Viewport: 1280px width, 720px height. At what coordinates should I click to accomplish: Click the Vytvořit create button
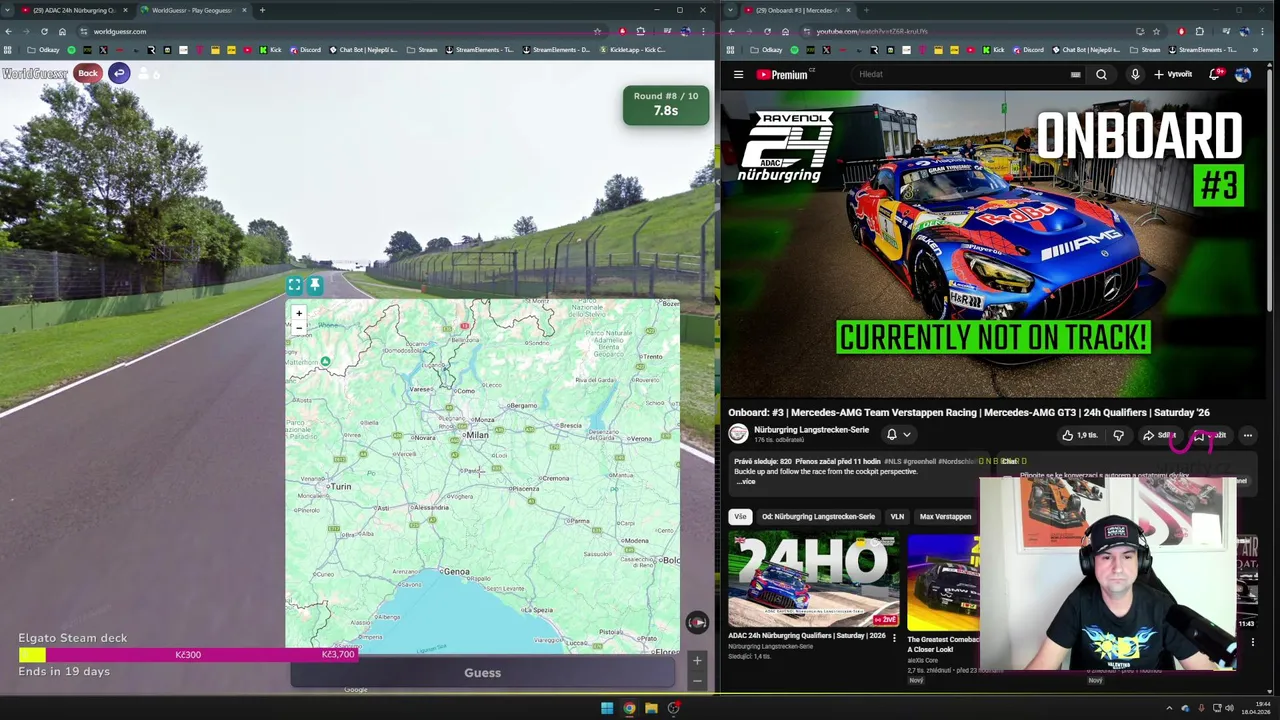point(1173,74)
